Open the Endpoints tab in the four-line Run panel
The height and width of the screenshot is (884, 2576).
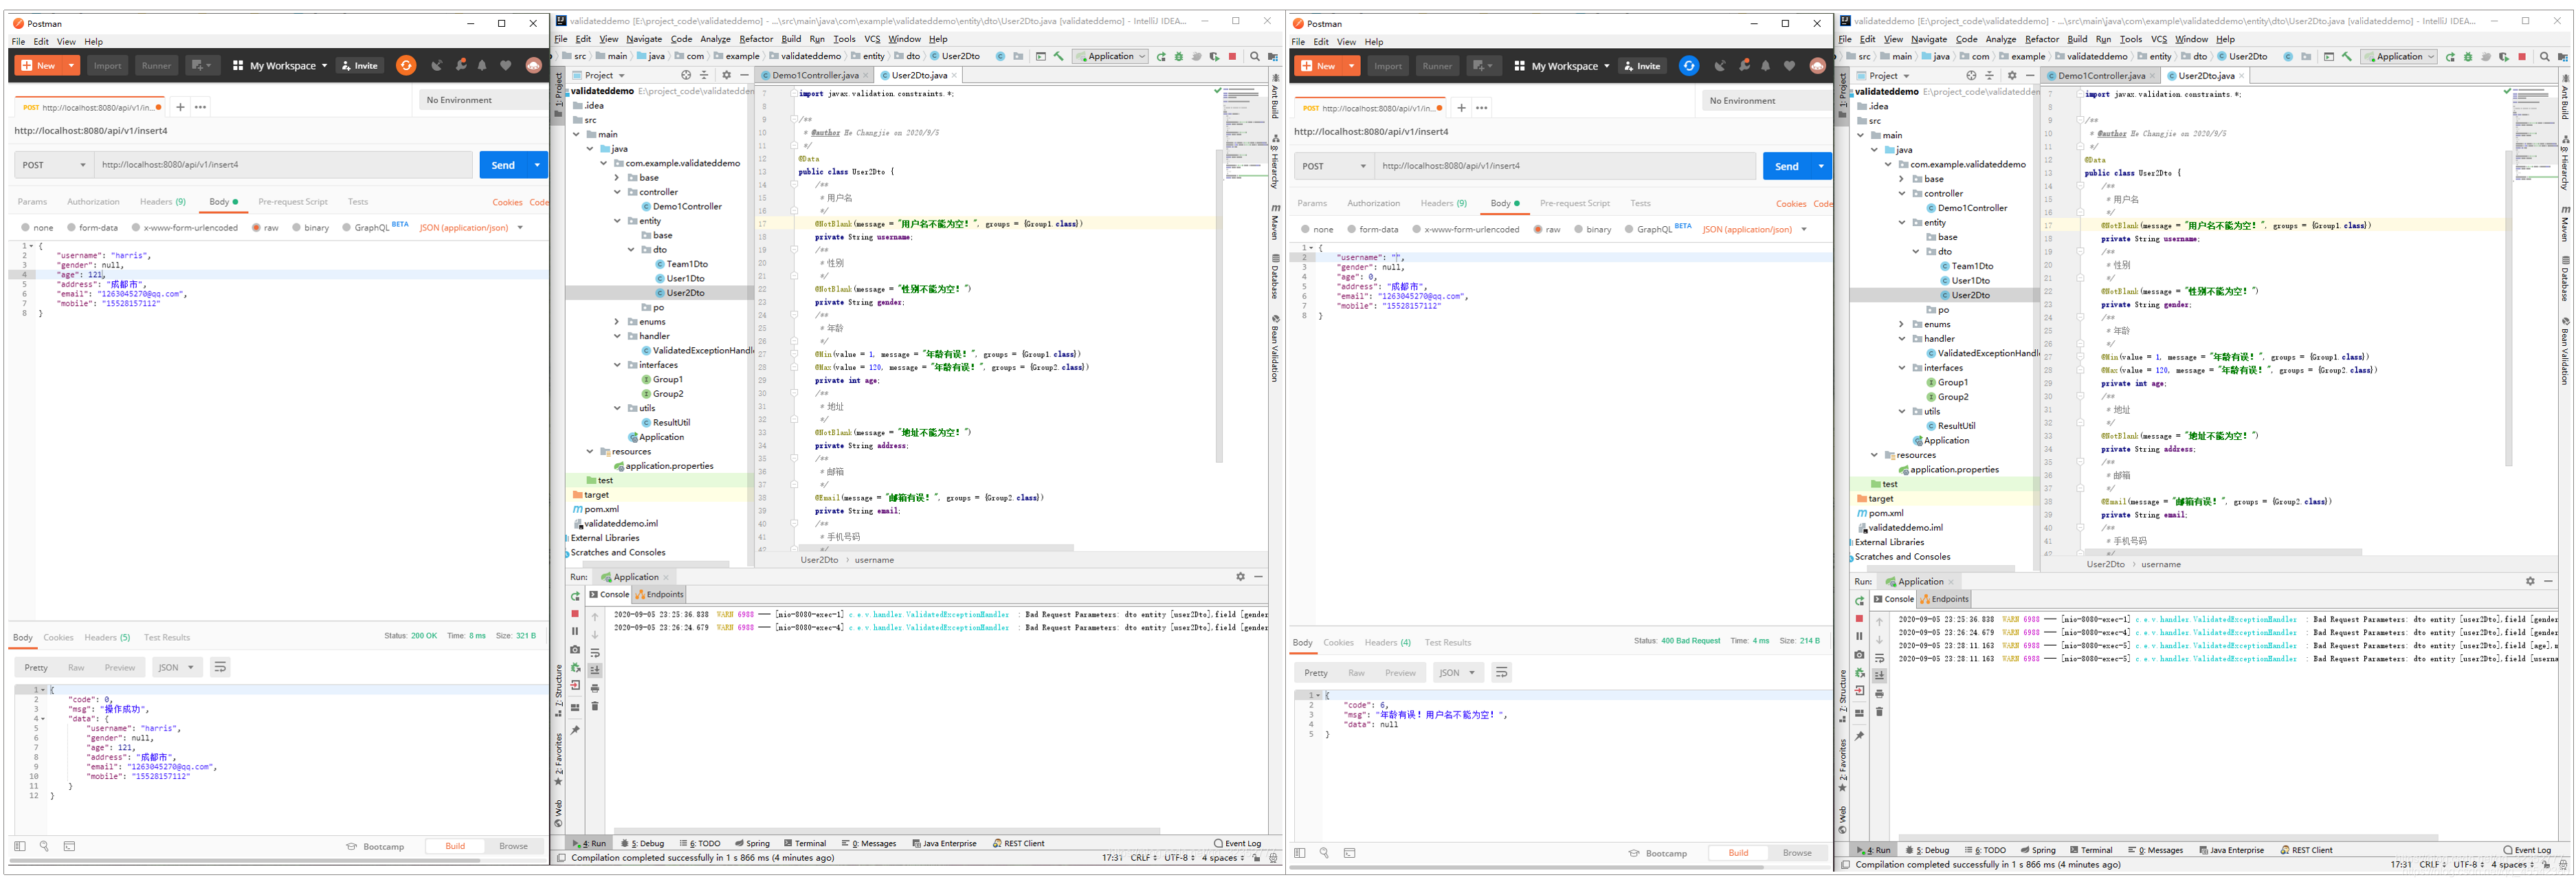pyautogui.click(x=1944, y=599)
